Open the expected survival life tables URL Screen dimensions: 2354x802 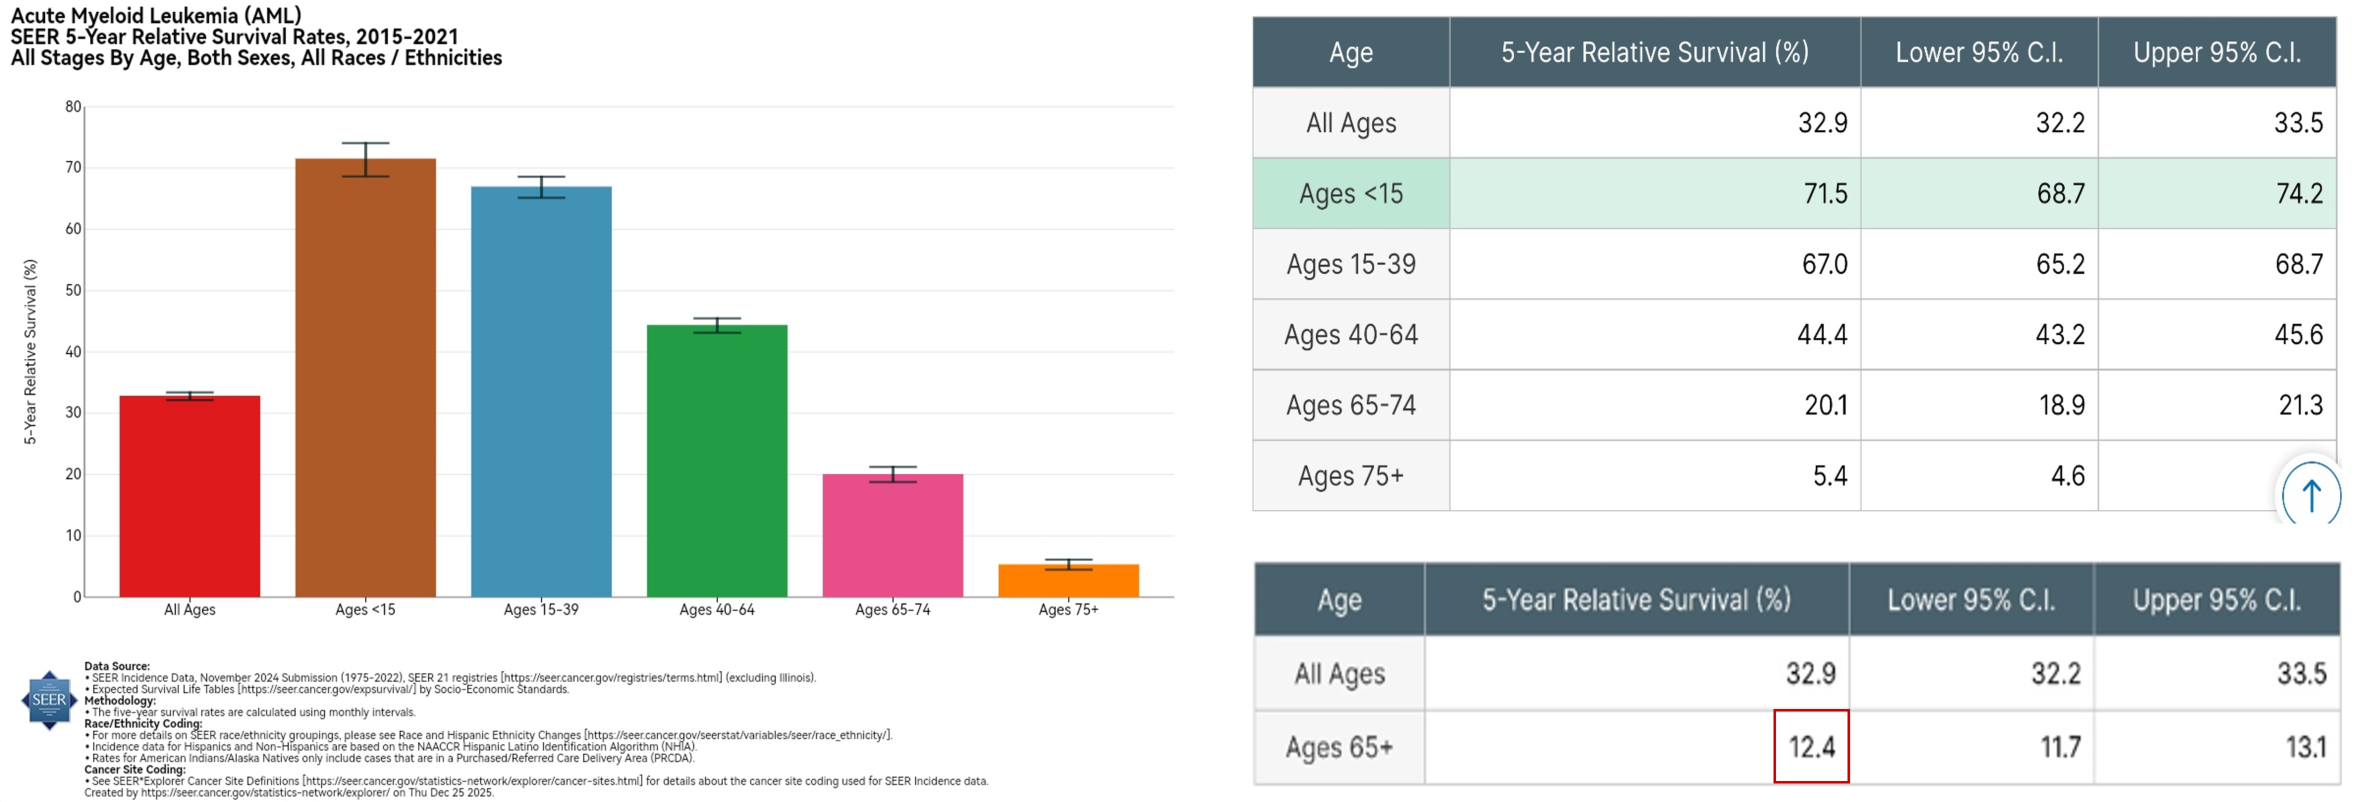coord(327,690)
